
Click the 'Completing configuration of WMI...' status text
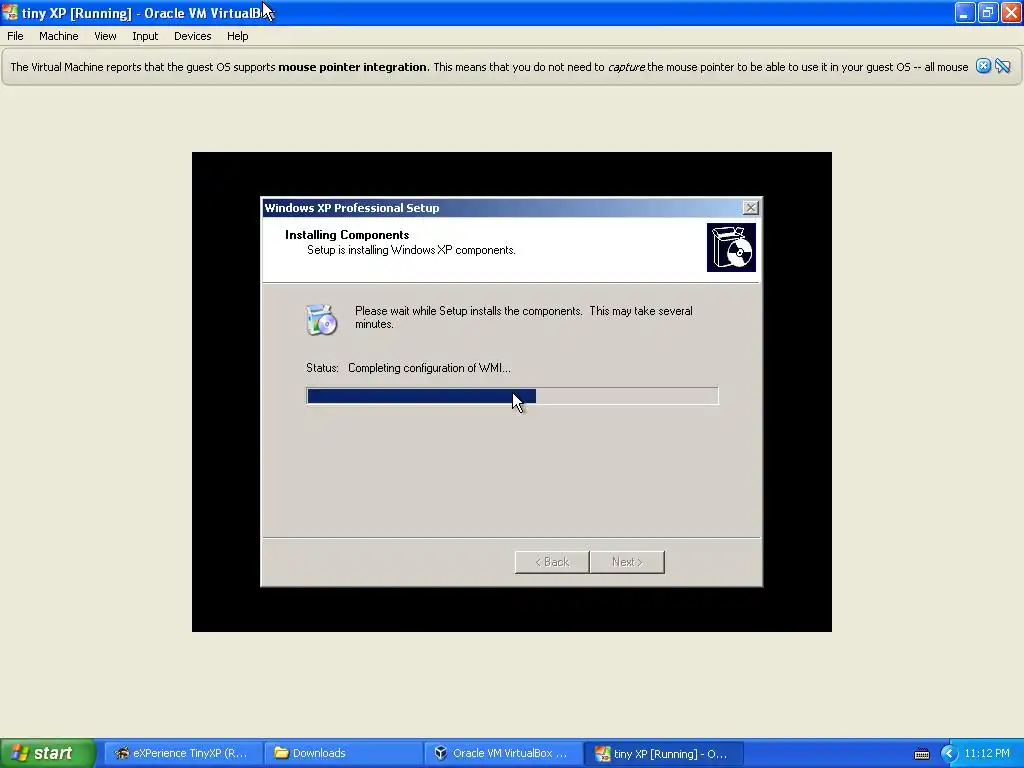[429, 368]
